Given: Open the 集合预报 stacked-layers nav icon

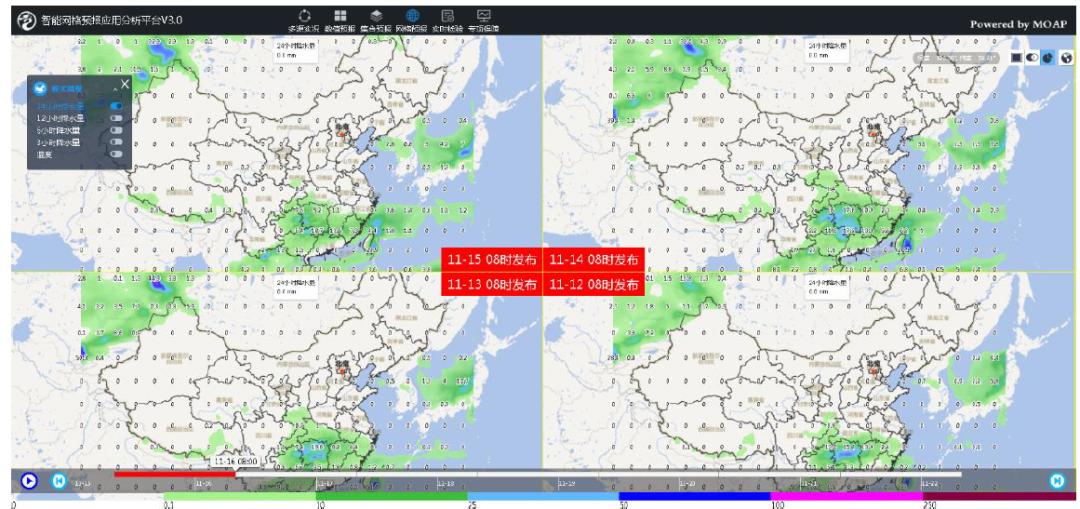Looking at the screenshot, I should (x=376, y=15).
